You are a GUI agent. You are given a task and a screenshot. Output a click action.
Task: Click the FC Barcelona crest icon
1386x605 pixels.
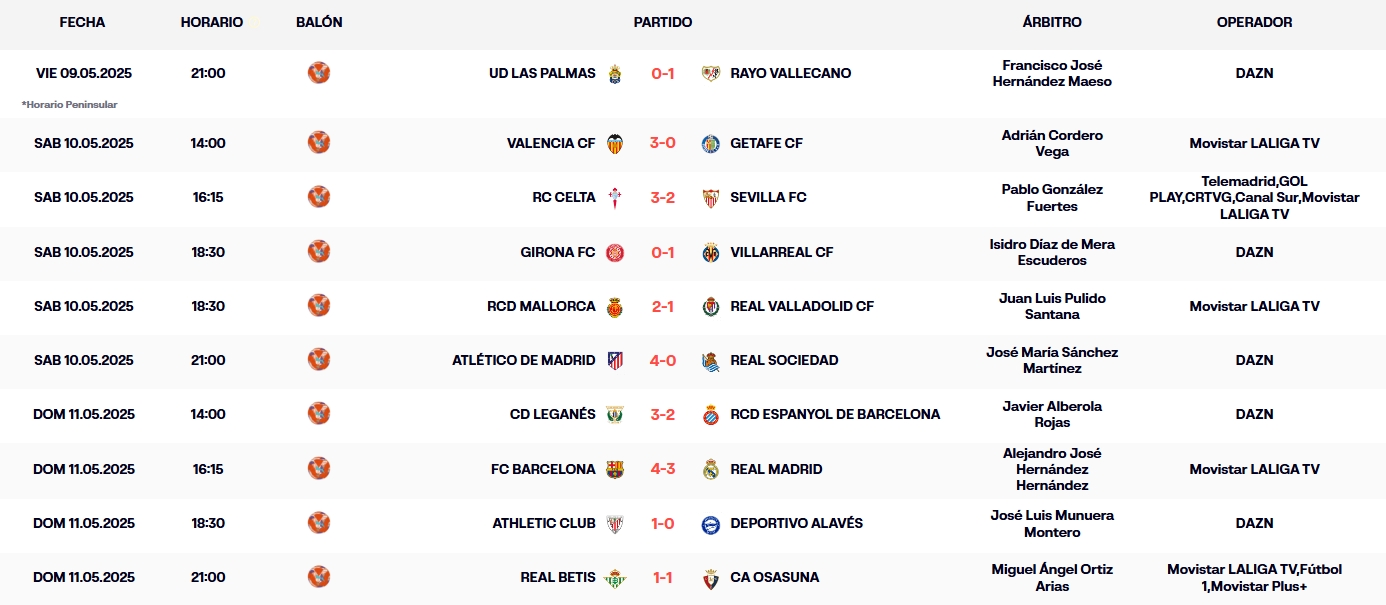click(615, 469)
